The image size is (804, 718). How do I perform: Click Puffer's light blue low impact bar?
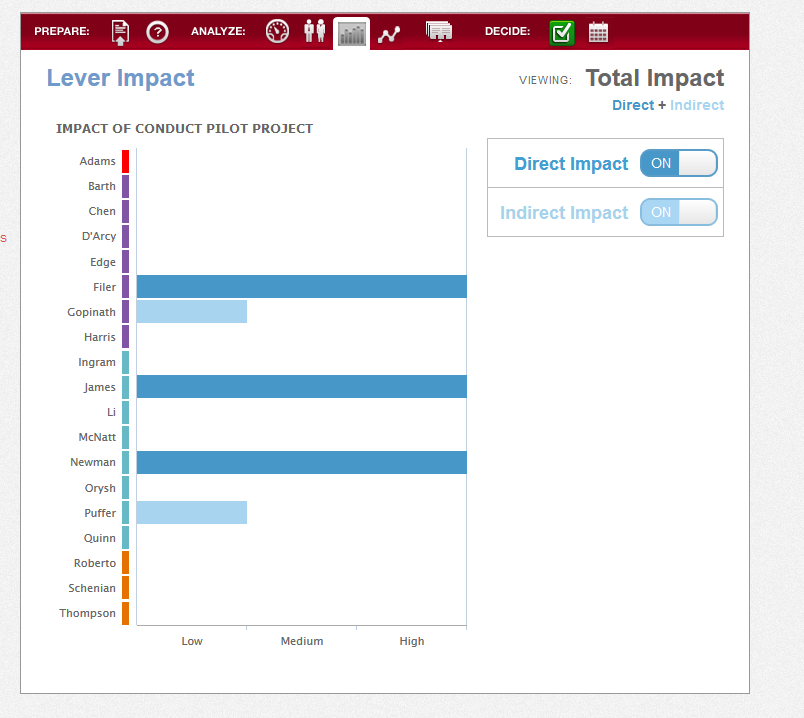[x=192, y=512]
